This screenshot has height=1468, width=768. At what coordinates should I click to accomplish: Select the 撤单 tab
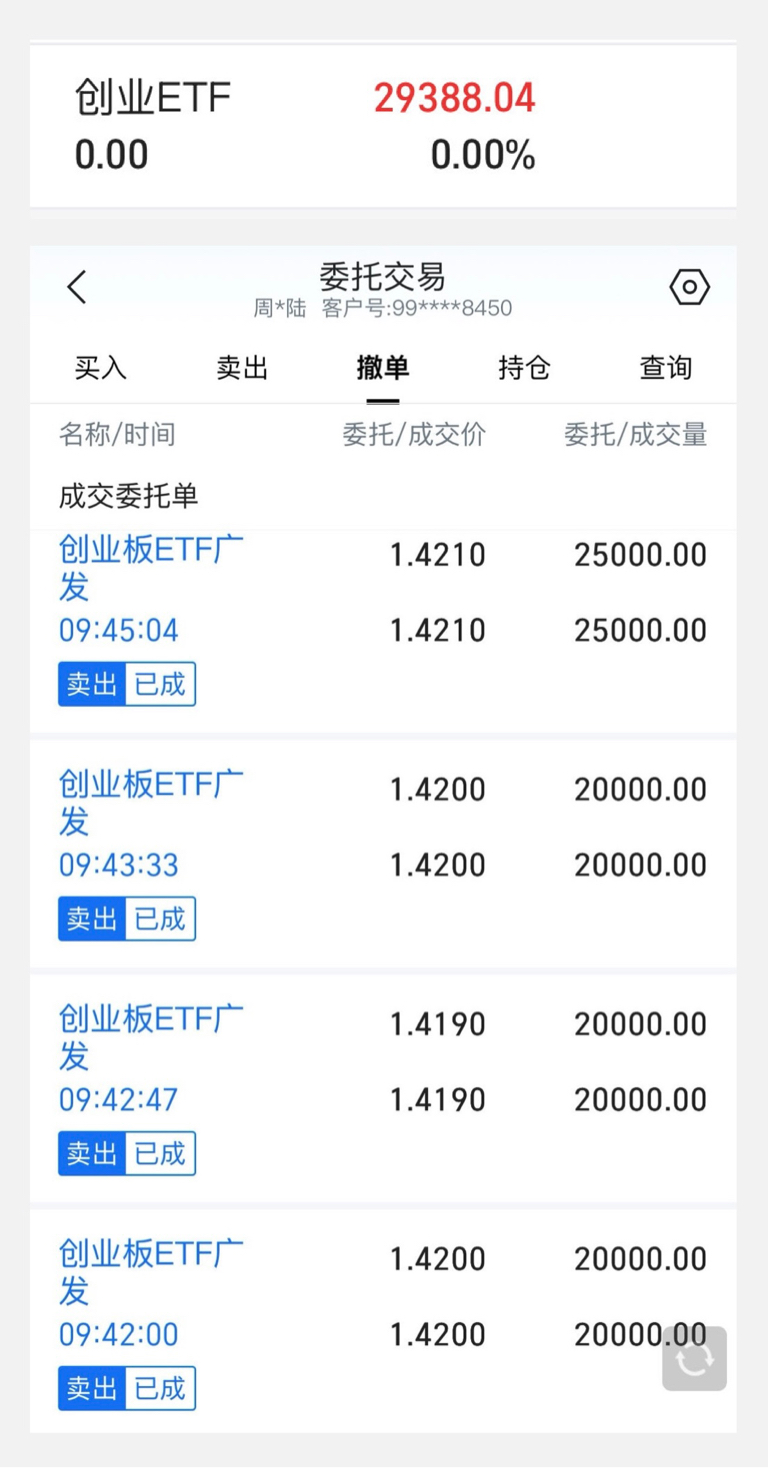pyautogui.click(x=383, y=367)
